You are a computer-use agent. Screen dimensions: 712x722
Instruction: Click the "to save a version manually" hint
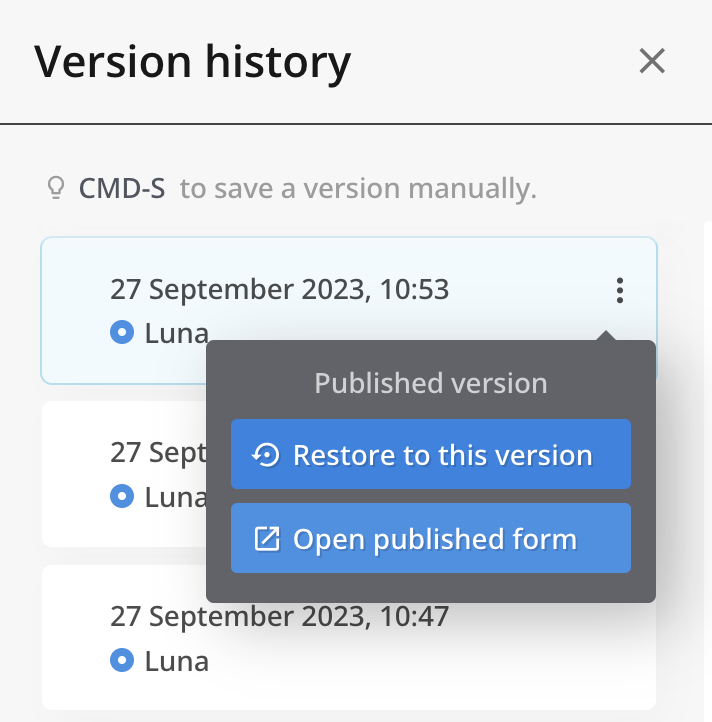[x=358, y=187]
